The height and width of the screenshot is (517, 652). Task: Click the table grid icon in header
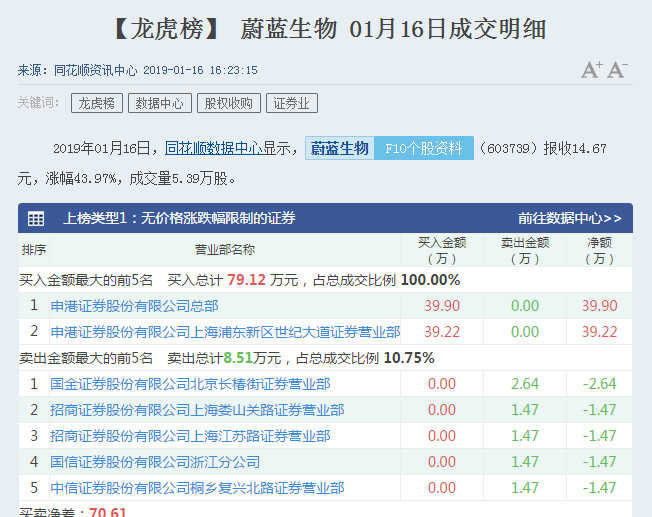36,218
